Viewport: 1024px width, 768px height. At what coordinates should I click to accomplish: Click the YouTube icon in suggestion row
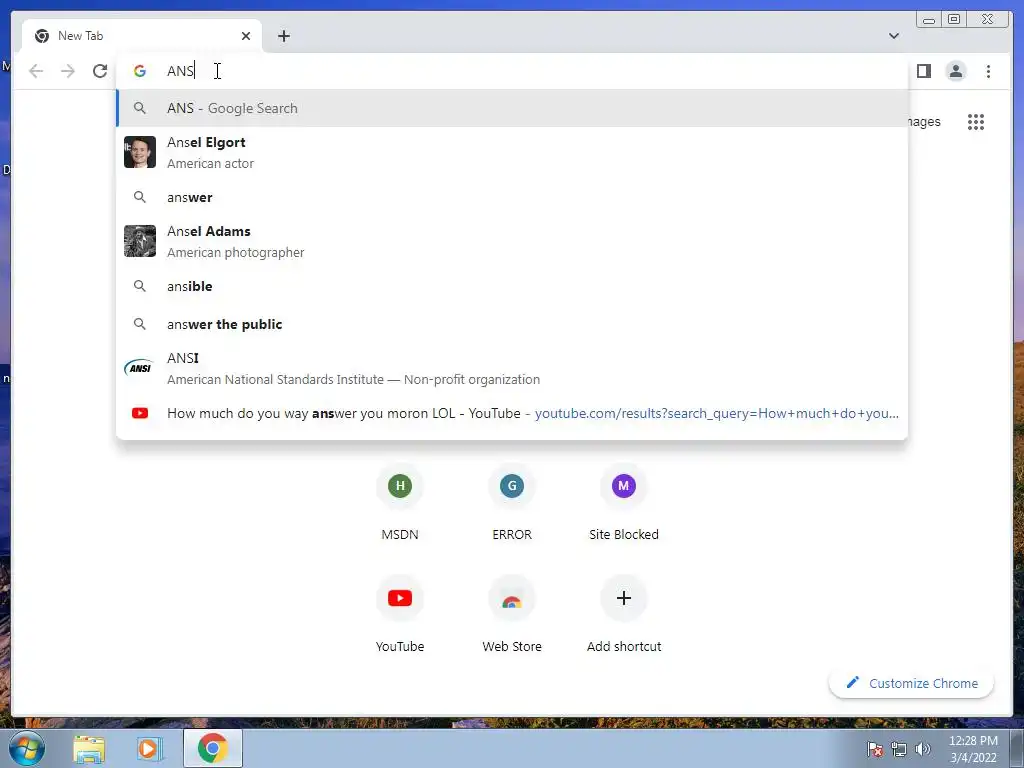(140, 413)
